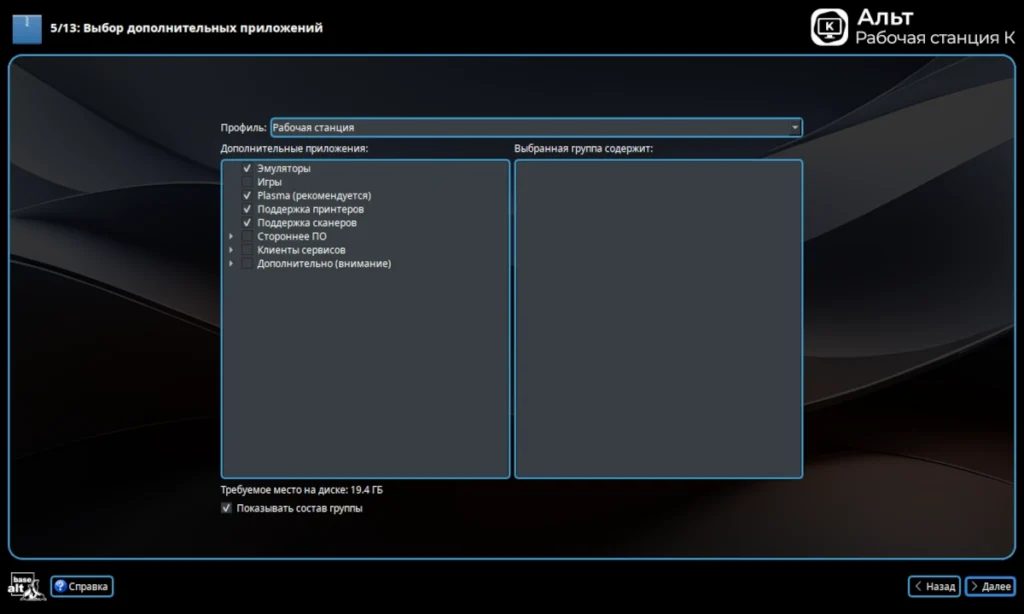This screenshot has height=614, width=1024.
Task: Select the Эмуляторы row label
Action: [x=283, y=169]
